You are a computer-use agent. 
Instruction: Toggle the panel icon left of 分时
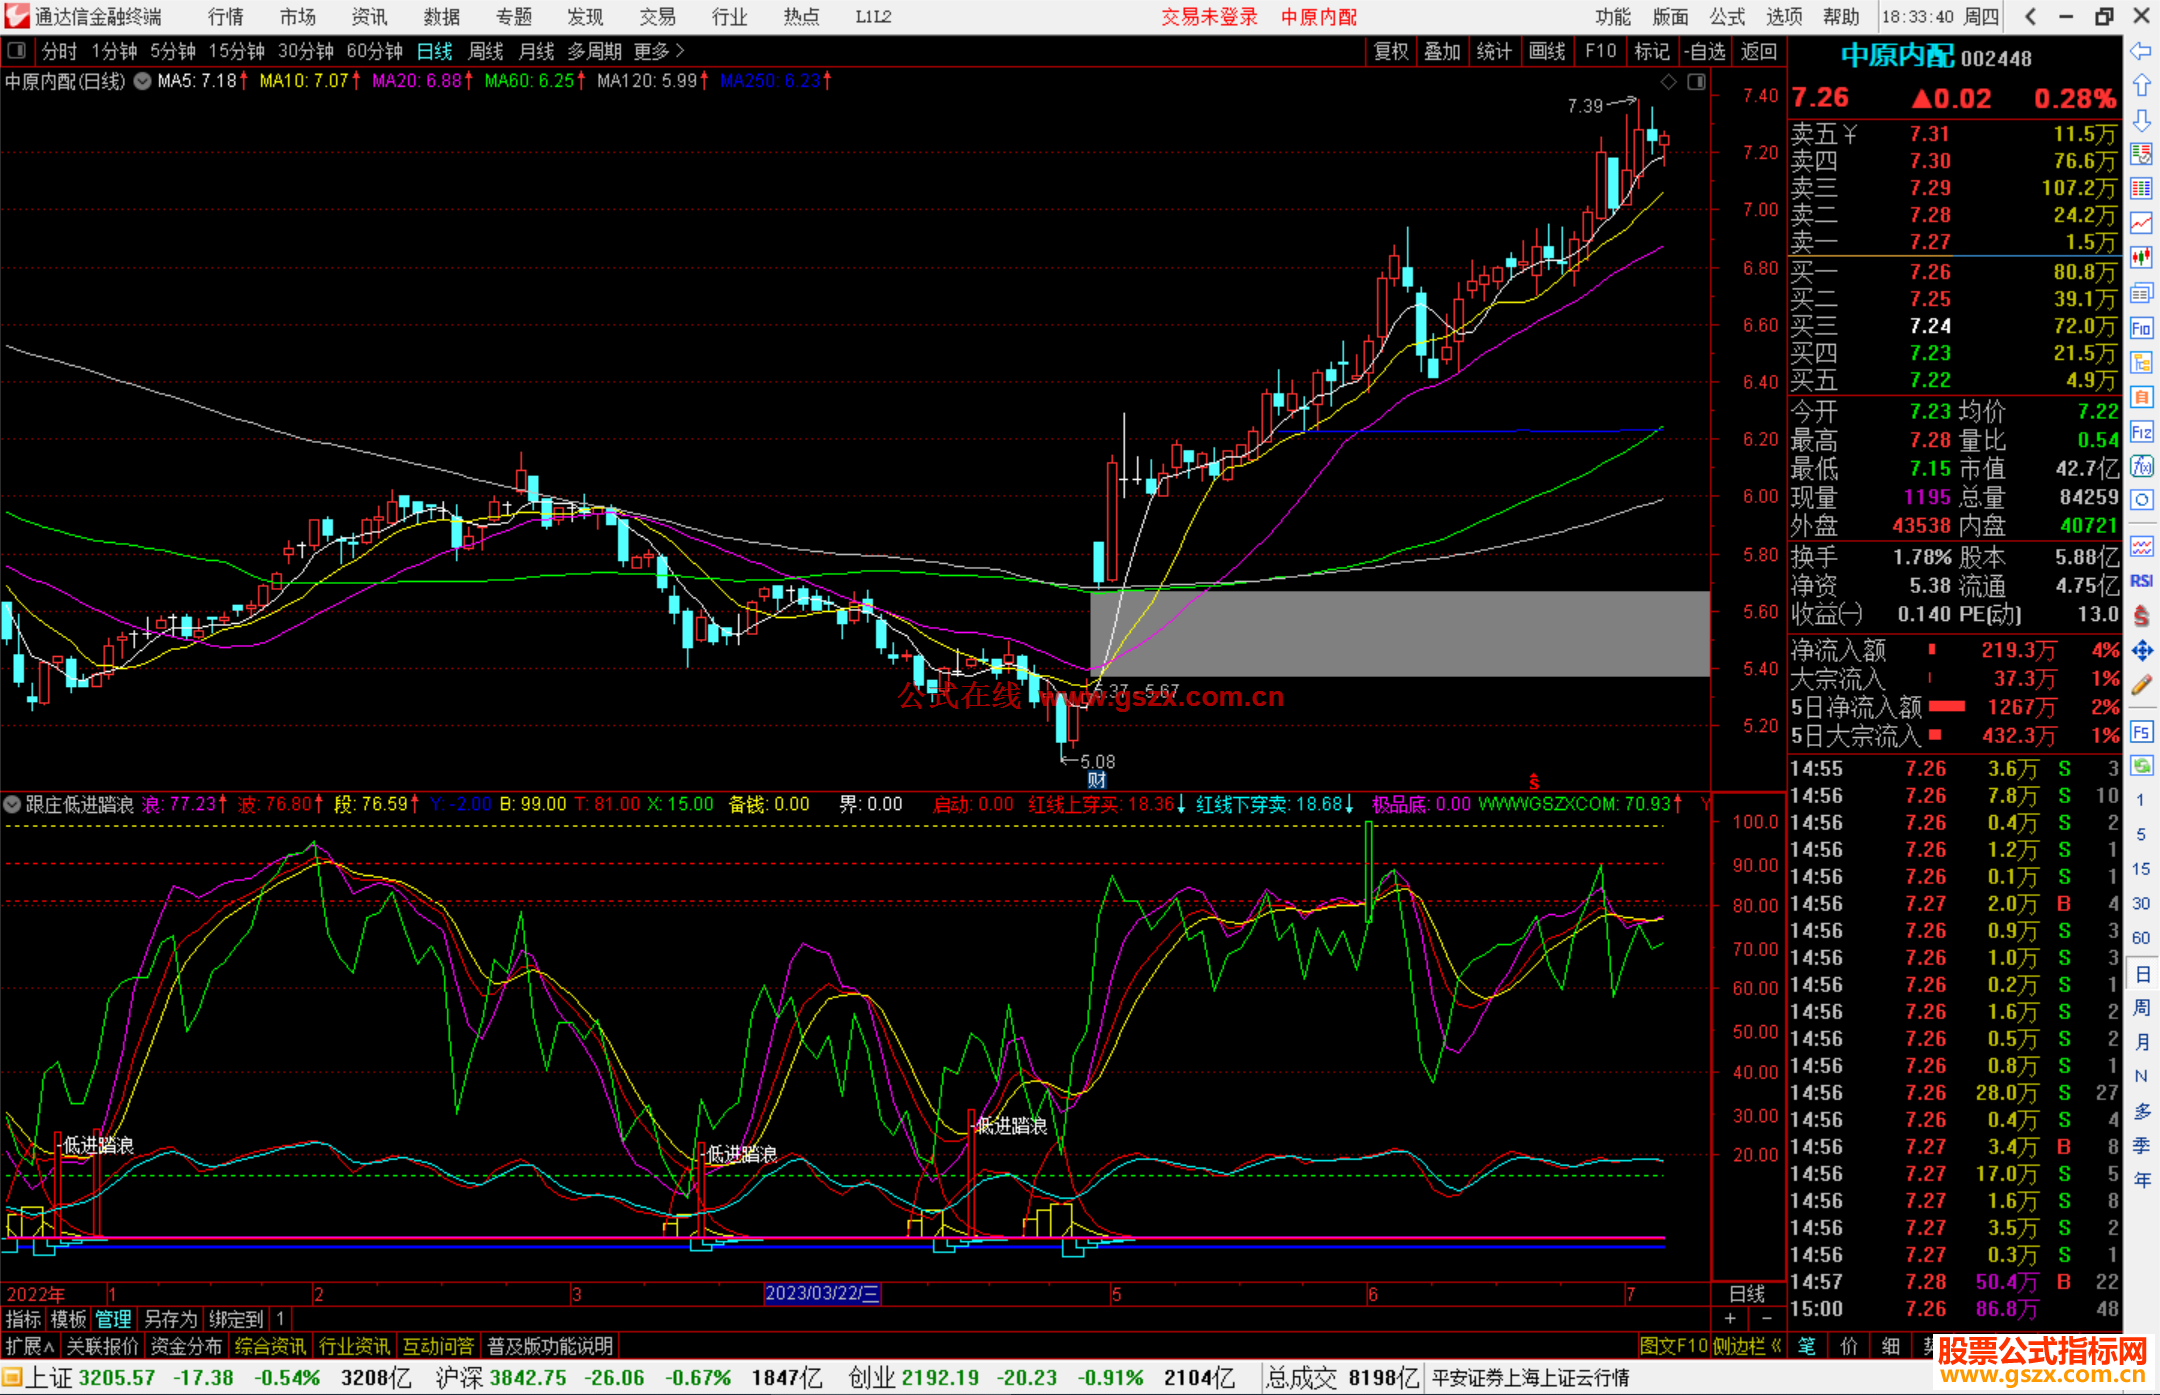click(x=17, y=51)
